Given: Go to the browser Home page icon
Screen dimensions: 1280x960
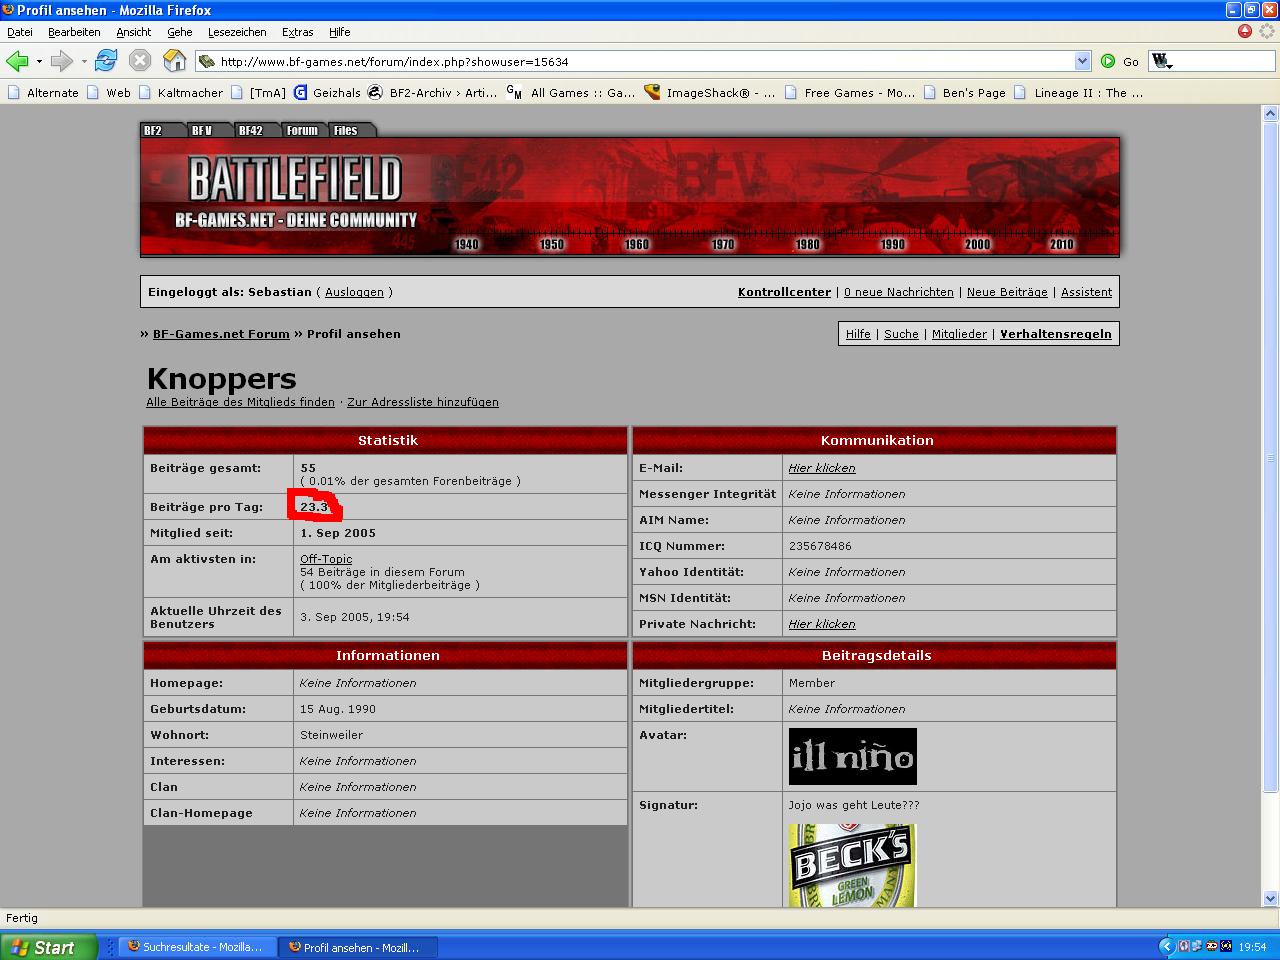Looking at the screenshot, I should click(x=175, y=61).
